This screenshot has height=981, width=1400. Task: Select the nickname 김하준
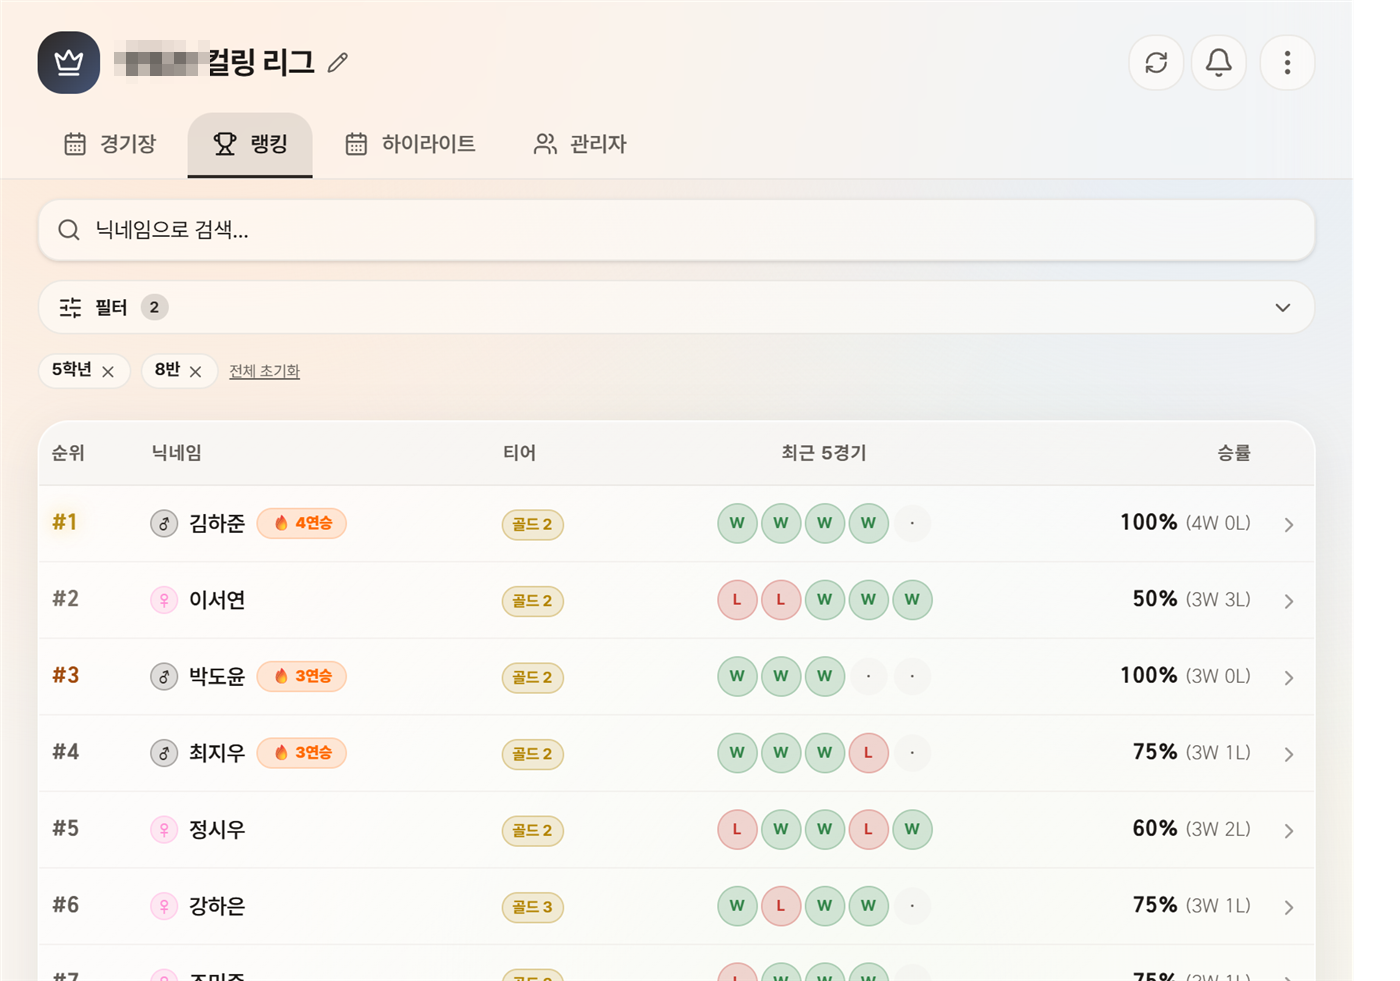click(217, 523)
